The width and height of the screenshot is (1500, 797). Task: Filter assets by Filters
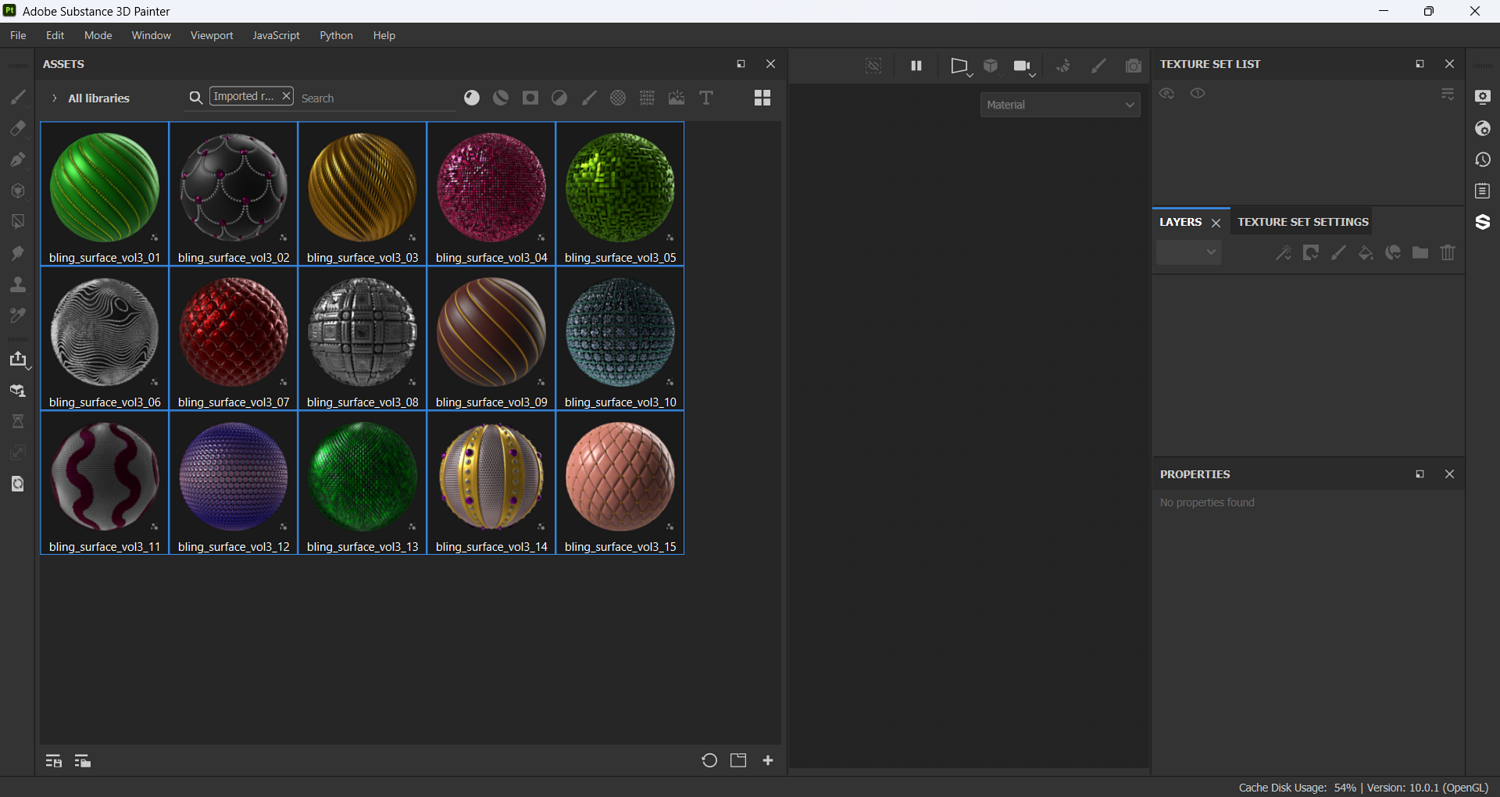(559, 97)
